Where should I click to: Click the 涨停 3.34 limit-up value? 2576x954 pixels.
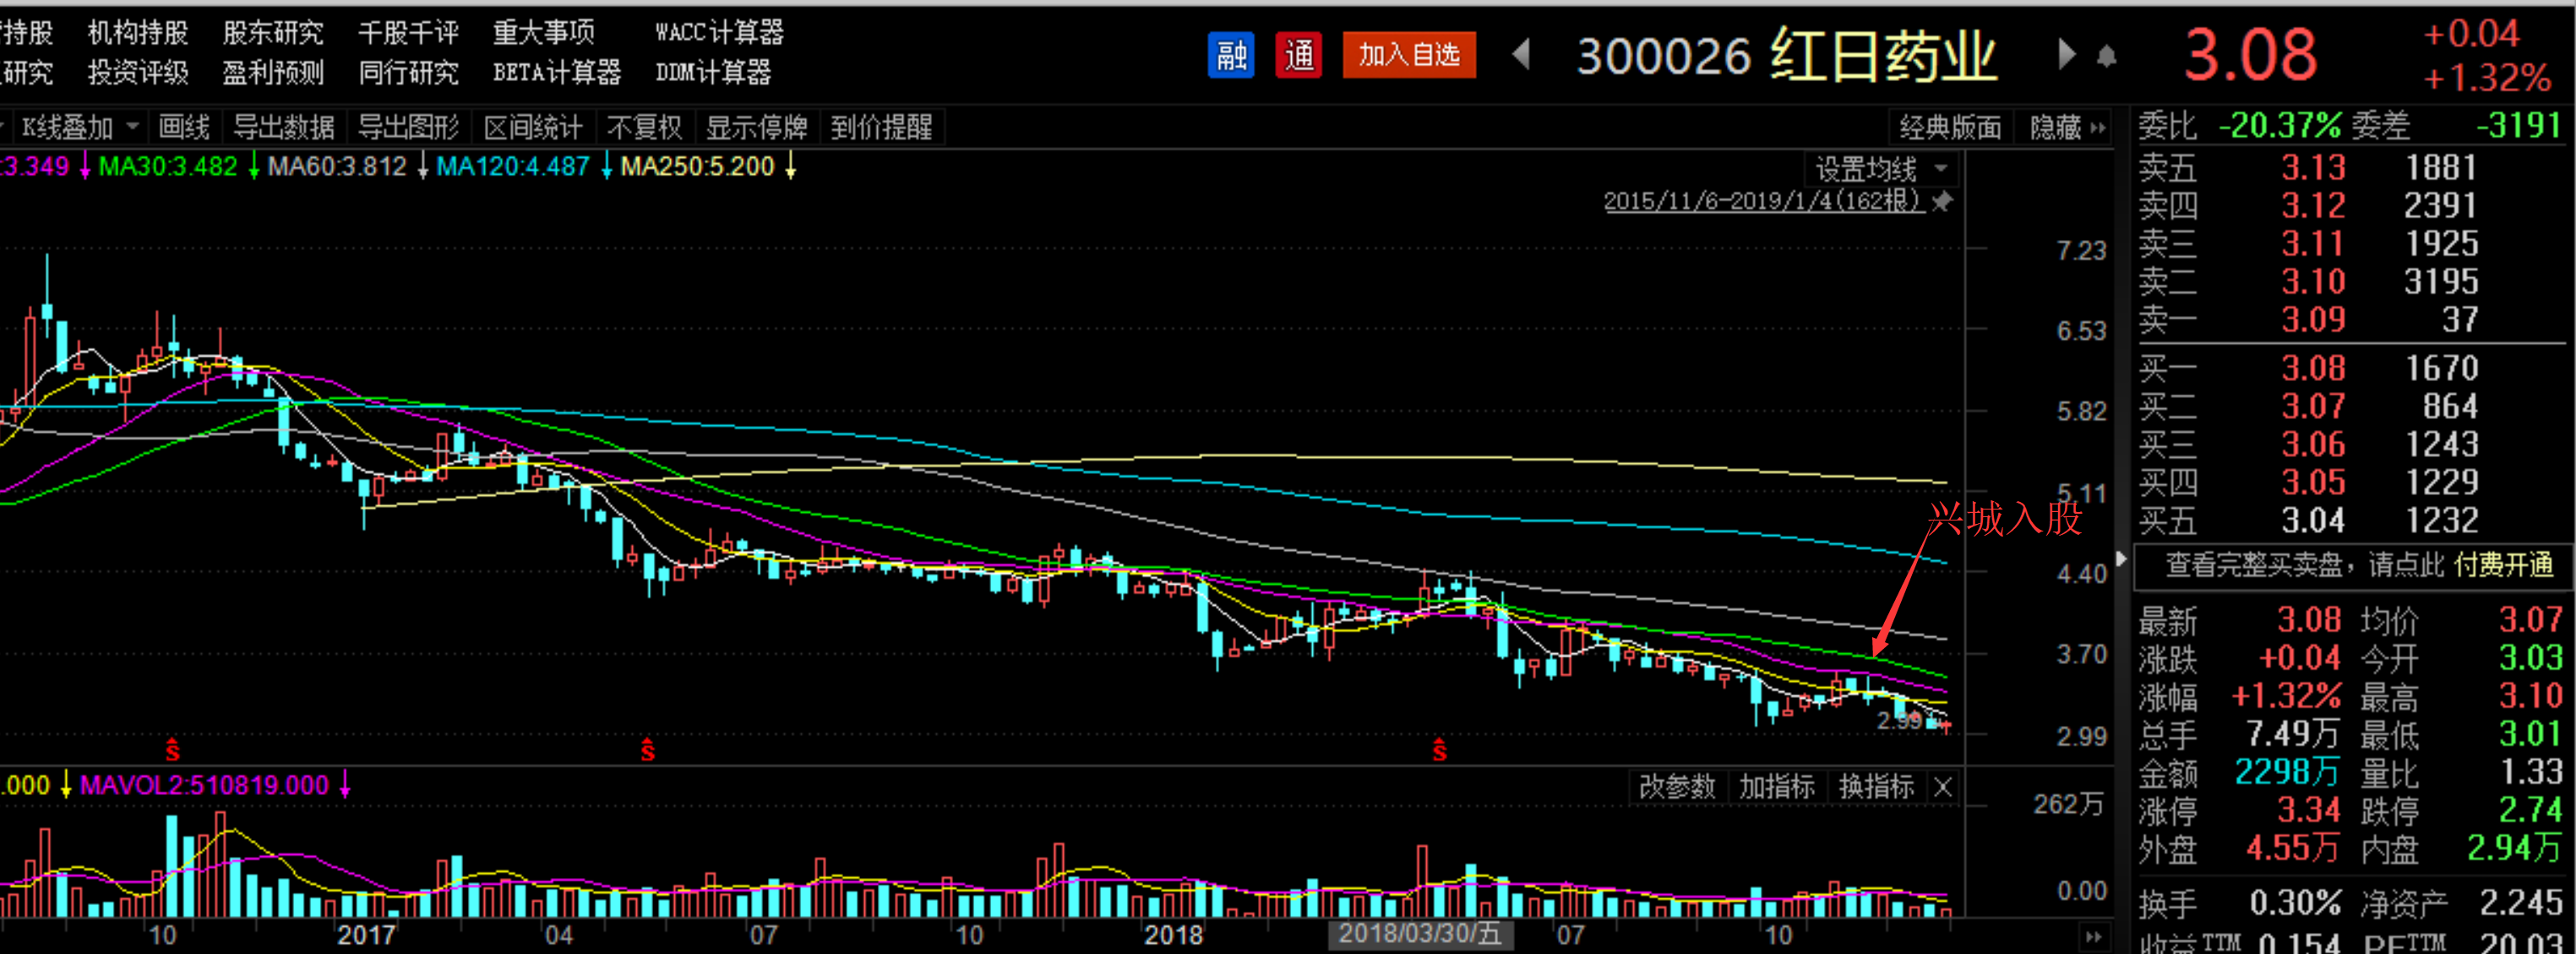point(2308,810)
